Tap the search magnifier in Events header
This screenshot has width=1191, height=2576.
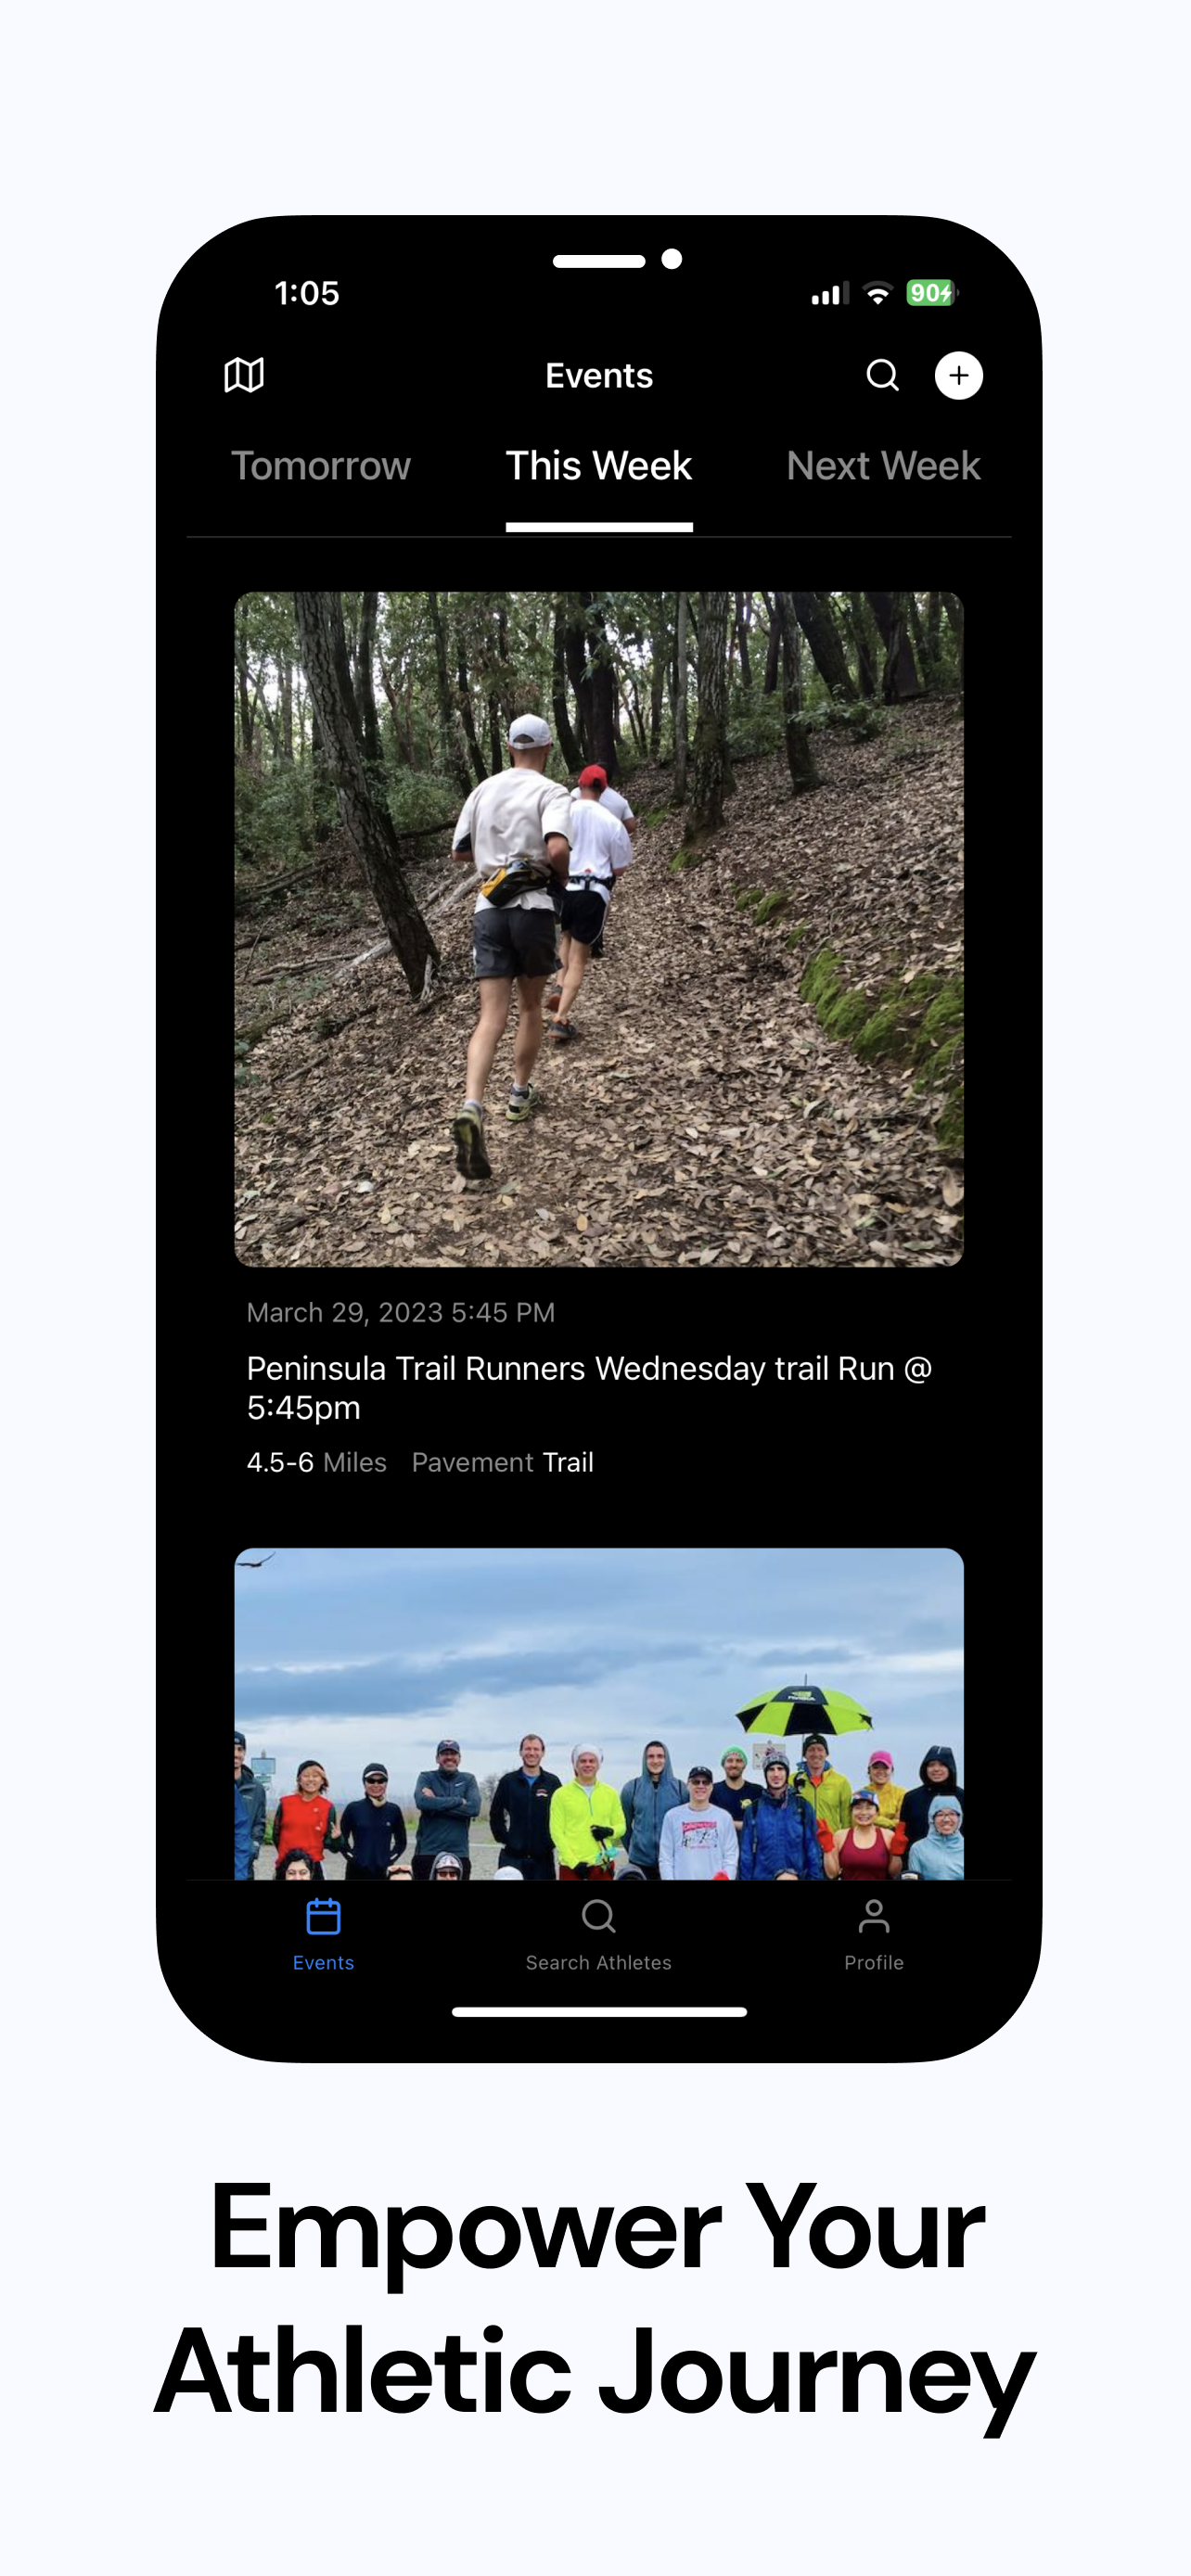(882, 375)
